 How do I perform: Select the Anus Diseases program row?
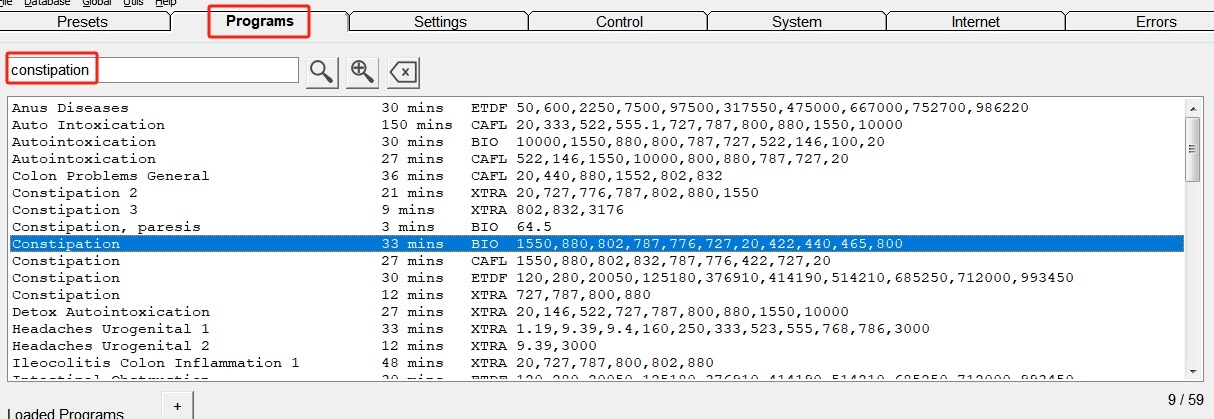click(70, 108)
